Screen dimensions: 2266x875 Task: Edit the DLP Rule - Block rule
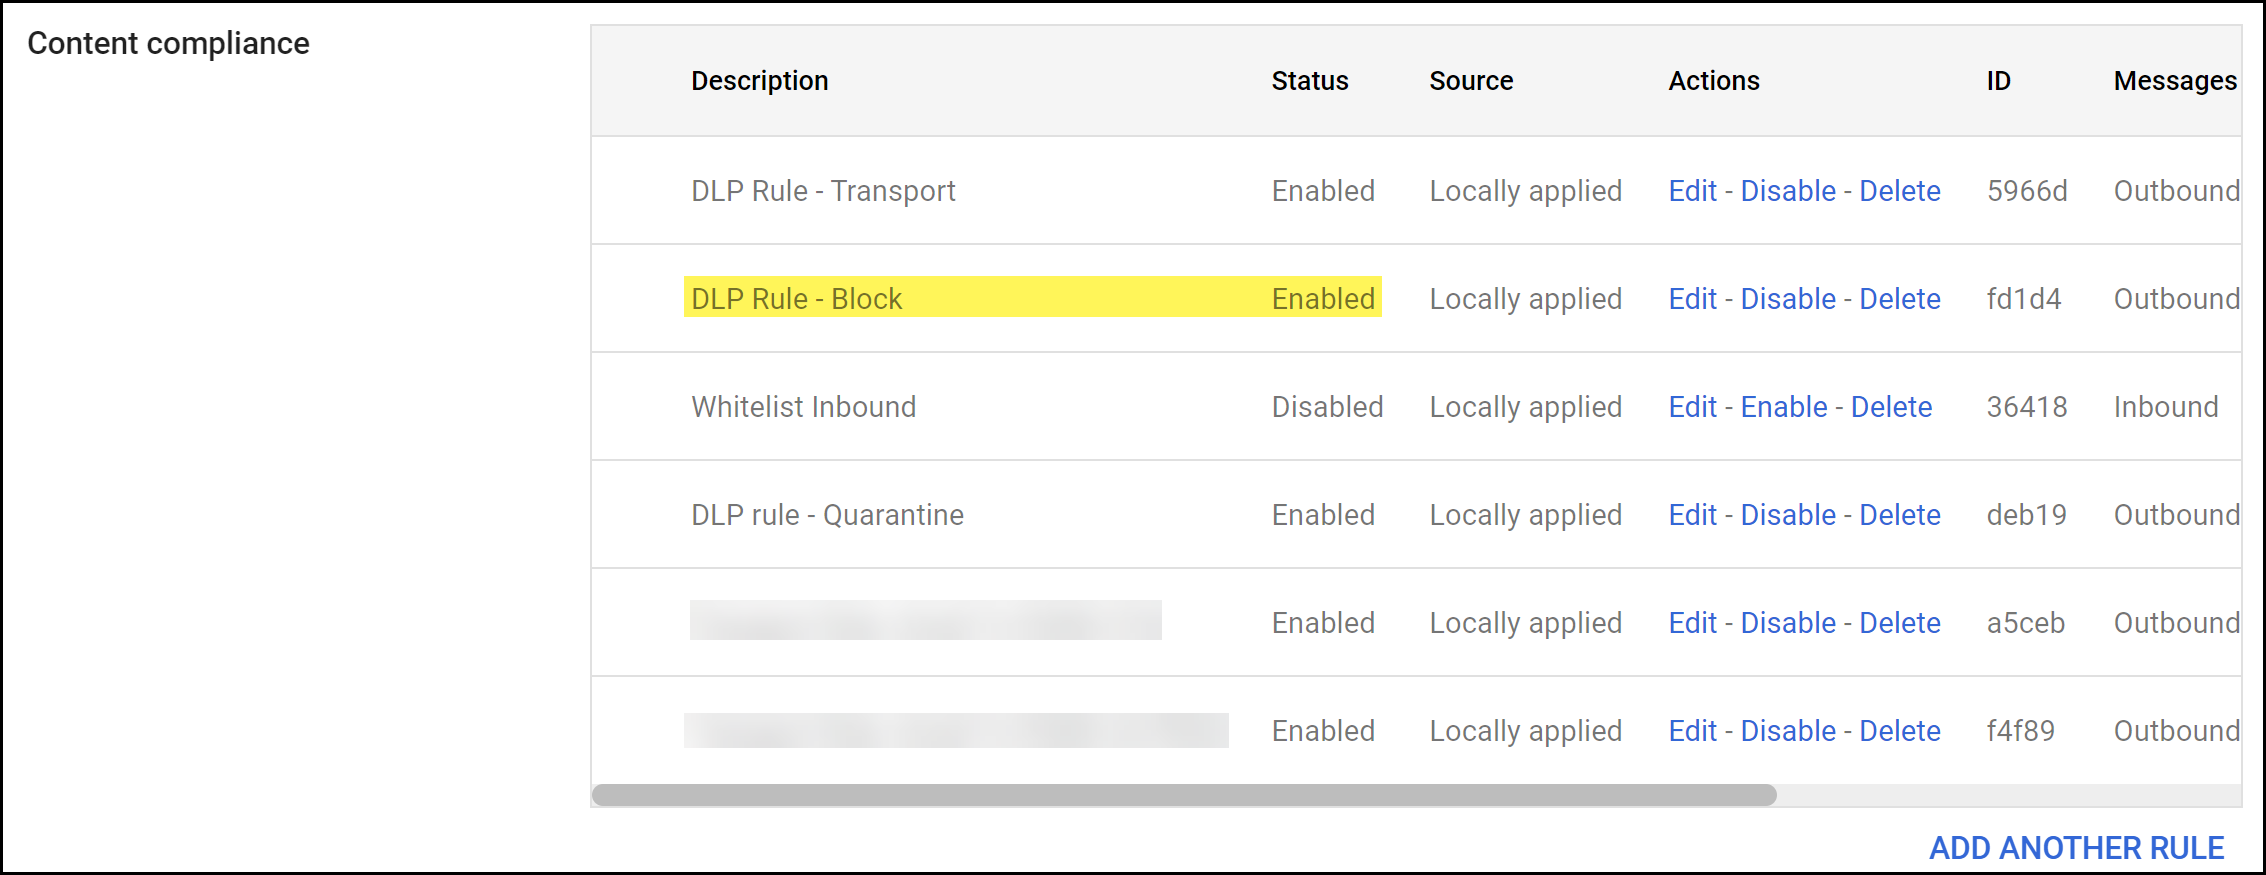(1692, 299)
